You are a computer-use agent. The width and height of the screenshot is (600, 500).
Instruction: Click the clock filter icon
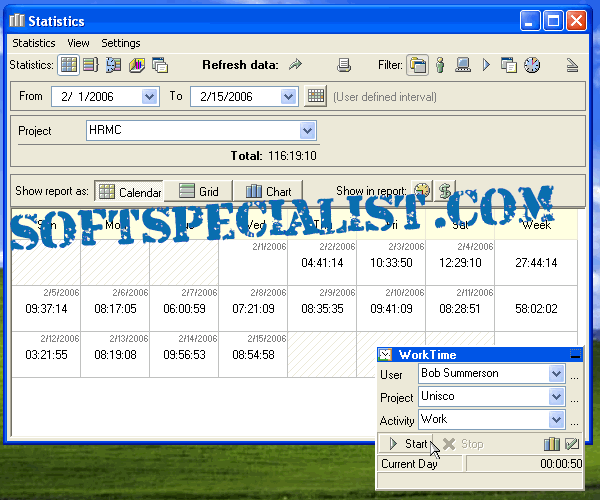[x=532, y=65]
